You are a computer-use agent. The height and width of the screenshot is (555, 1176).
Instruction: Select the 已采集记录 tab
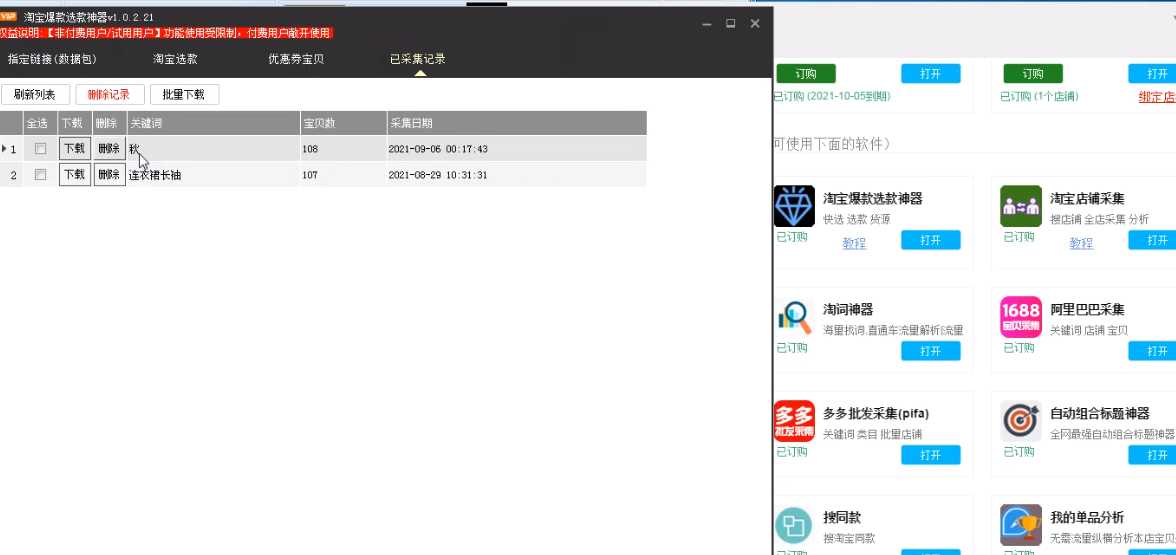(418, 58)
